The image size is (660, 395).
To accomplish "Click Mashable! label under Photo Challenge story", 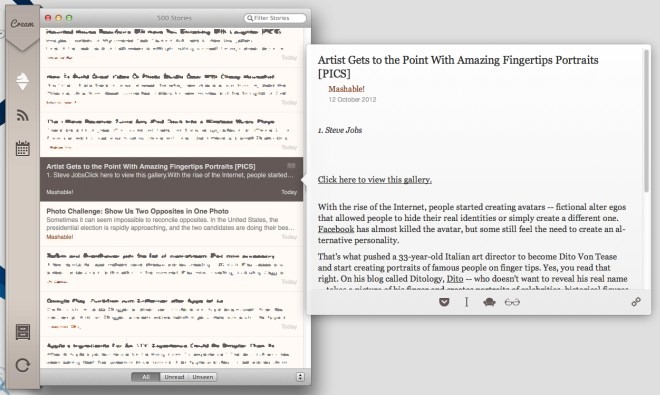I will point(60,237).
